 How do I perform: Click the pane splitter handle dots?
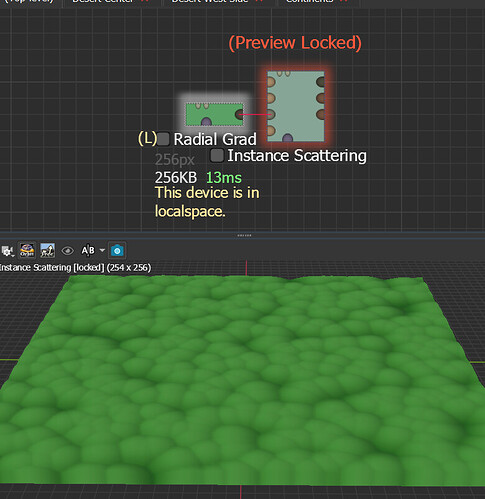point(244,235)
